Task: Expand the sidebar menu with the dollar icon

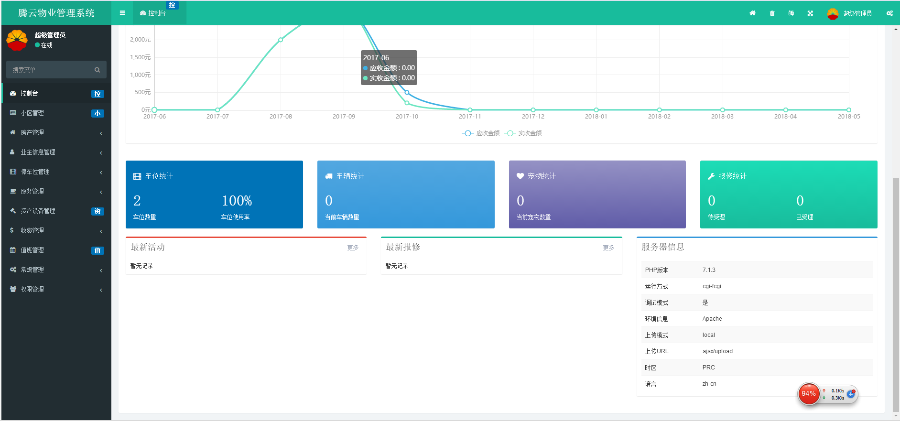Action: pos(55,230)
